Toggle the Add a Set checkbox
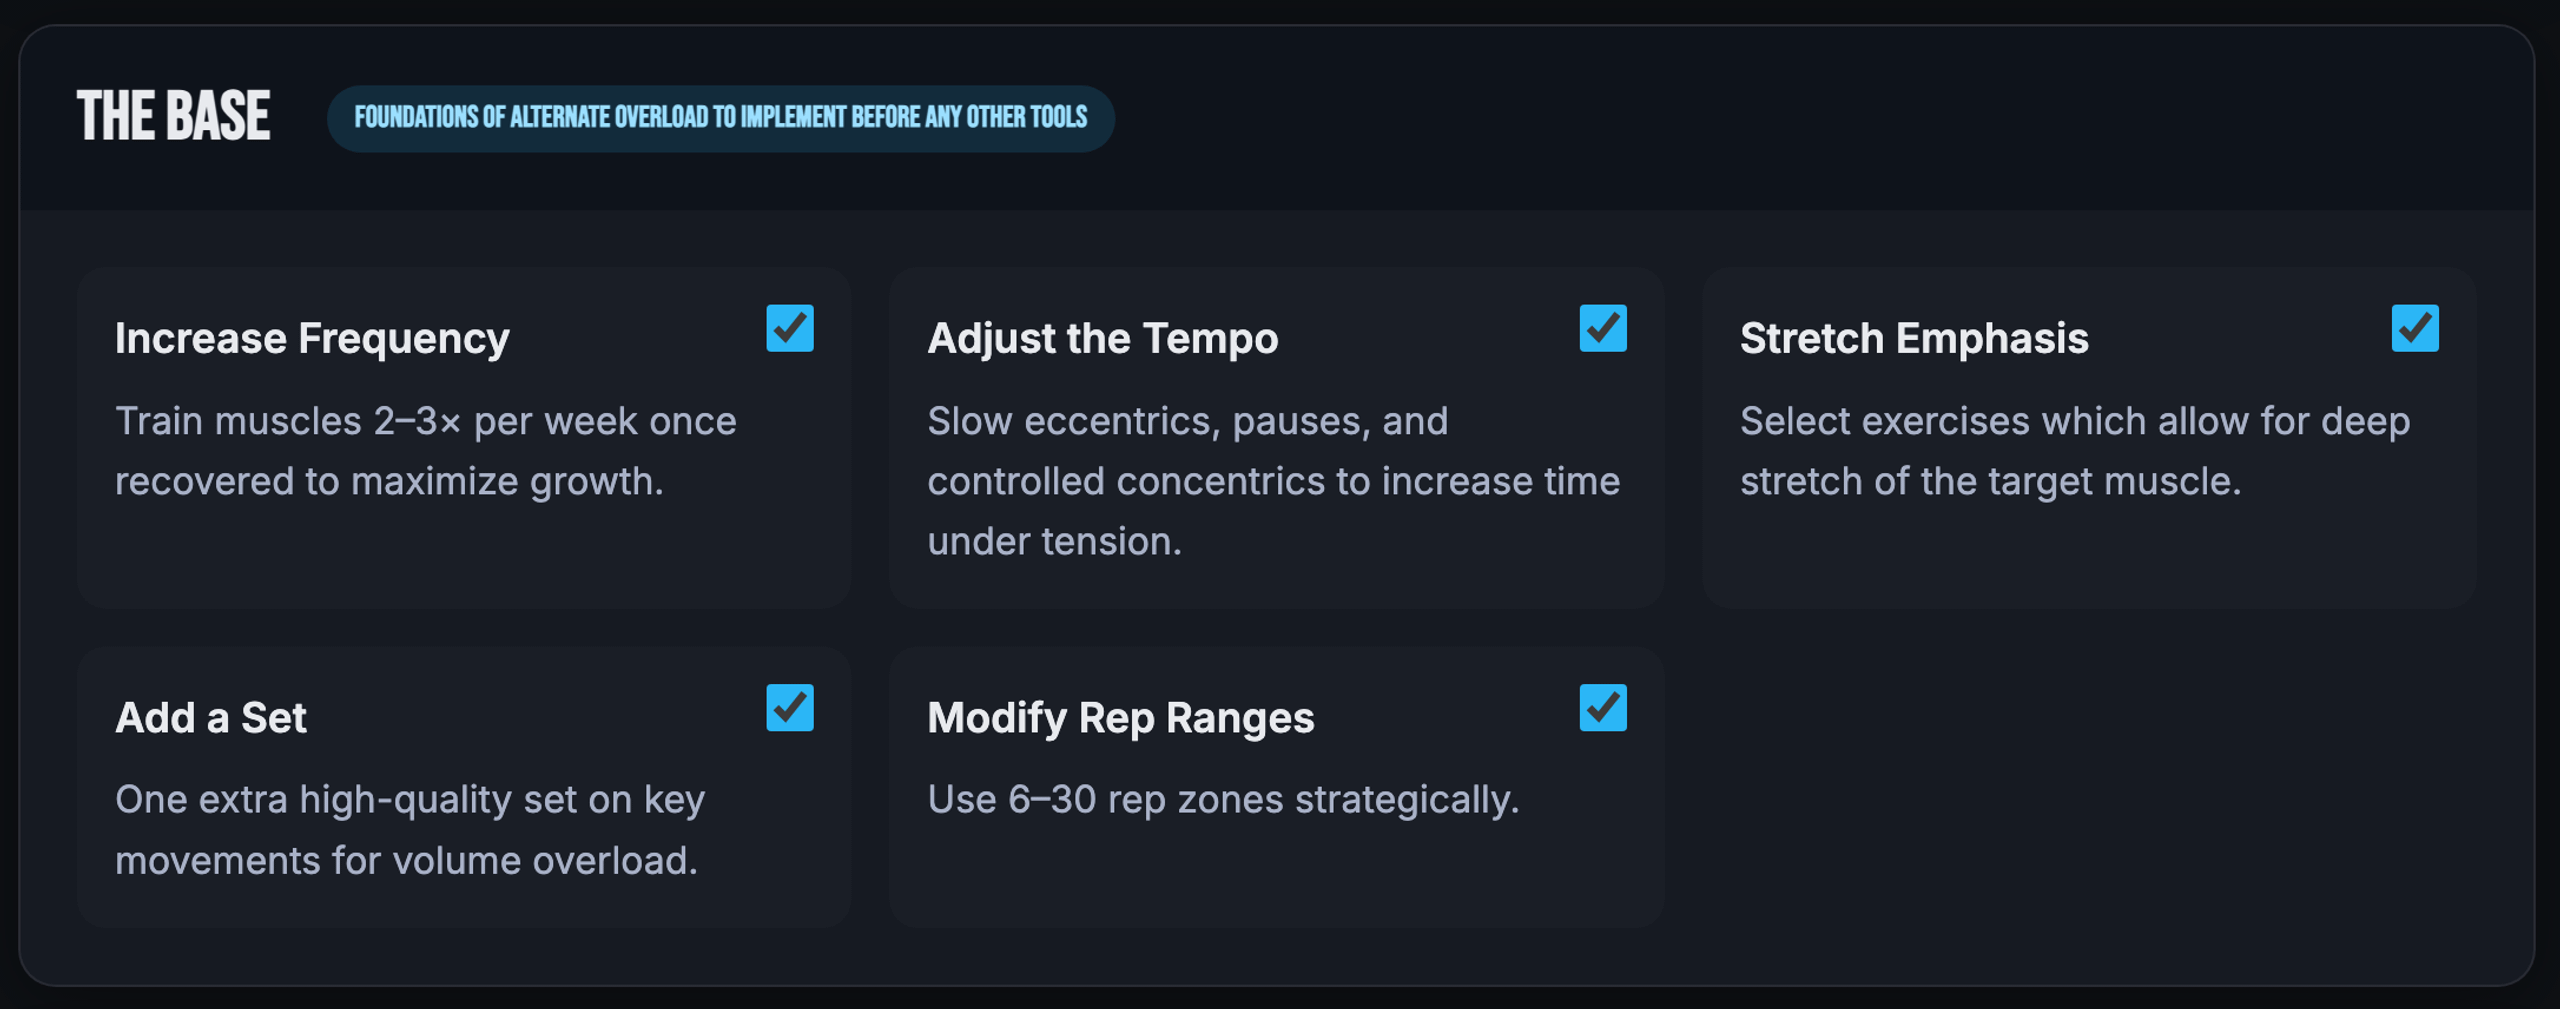Screen dimensions: 2560x1009 (790, 707)
